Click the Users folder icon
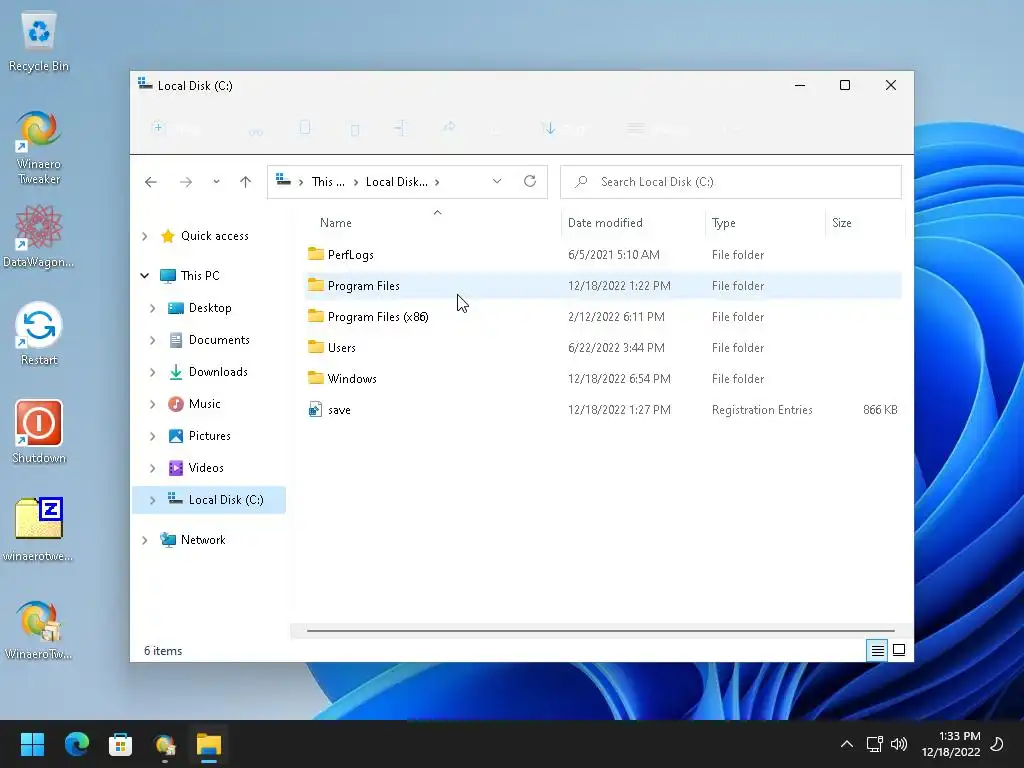 click(x=316, y=347)
